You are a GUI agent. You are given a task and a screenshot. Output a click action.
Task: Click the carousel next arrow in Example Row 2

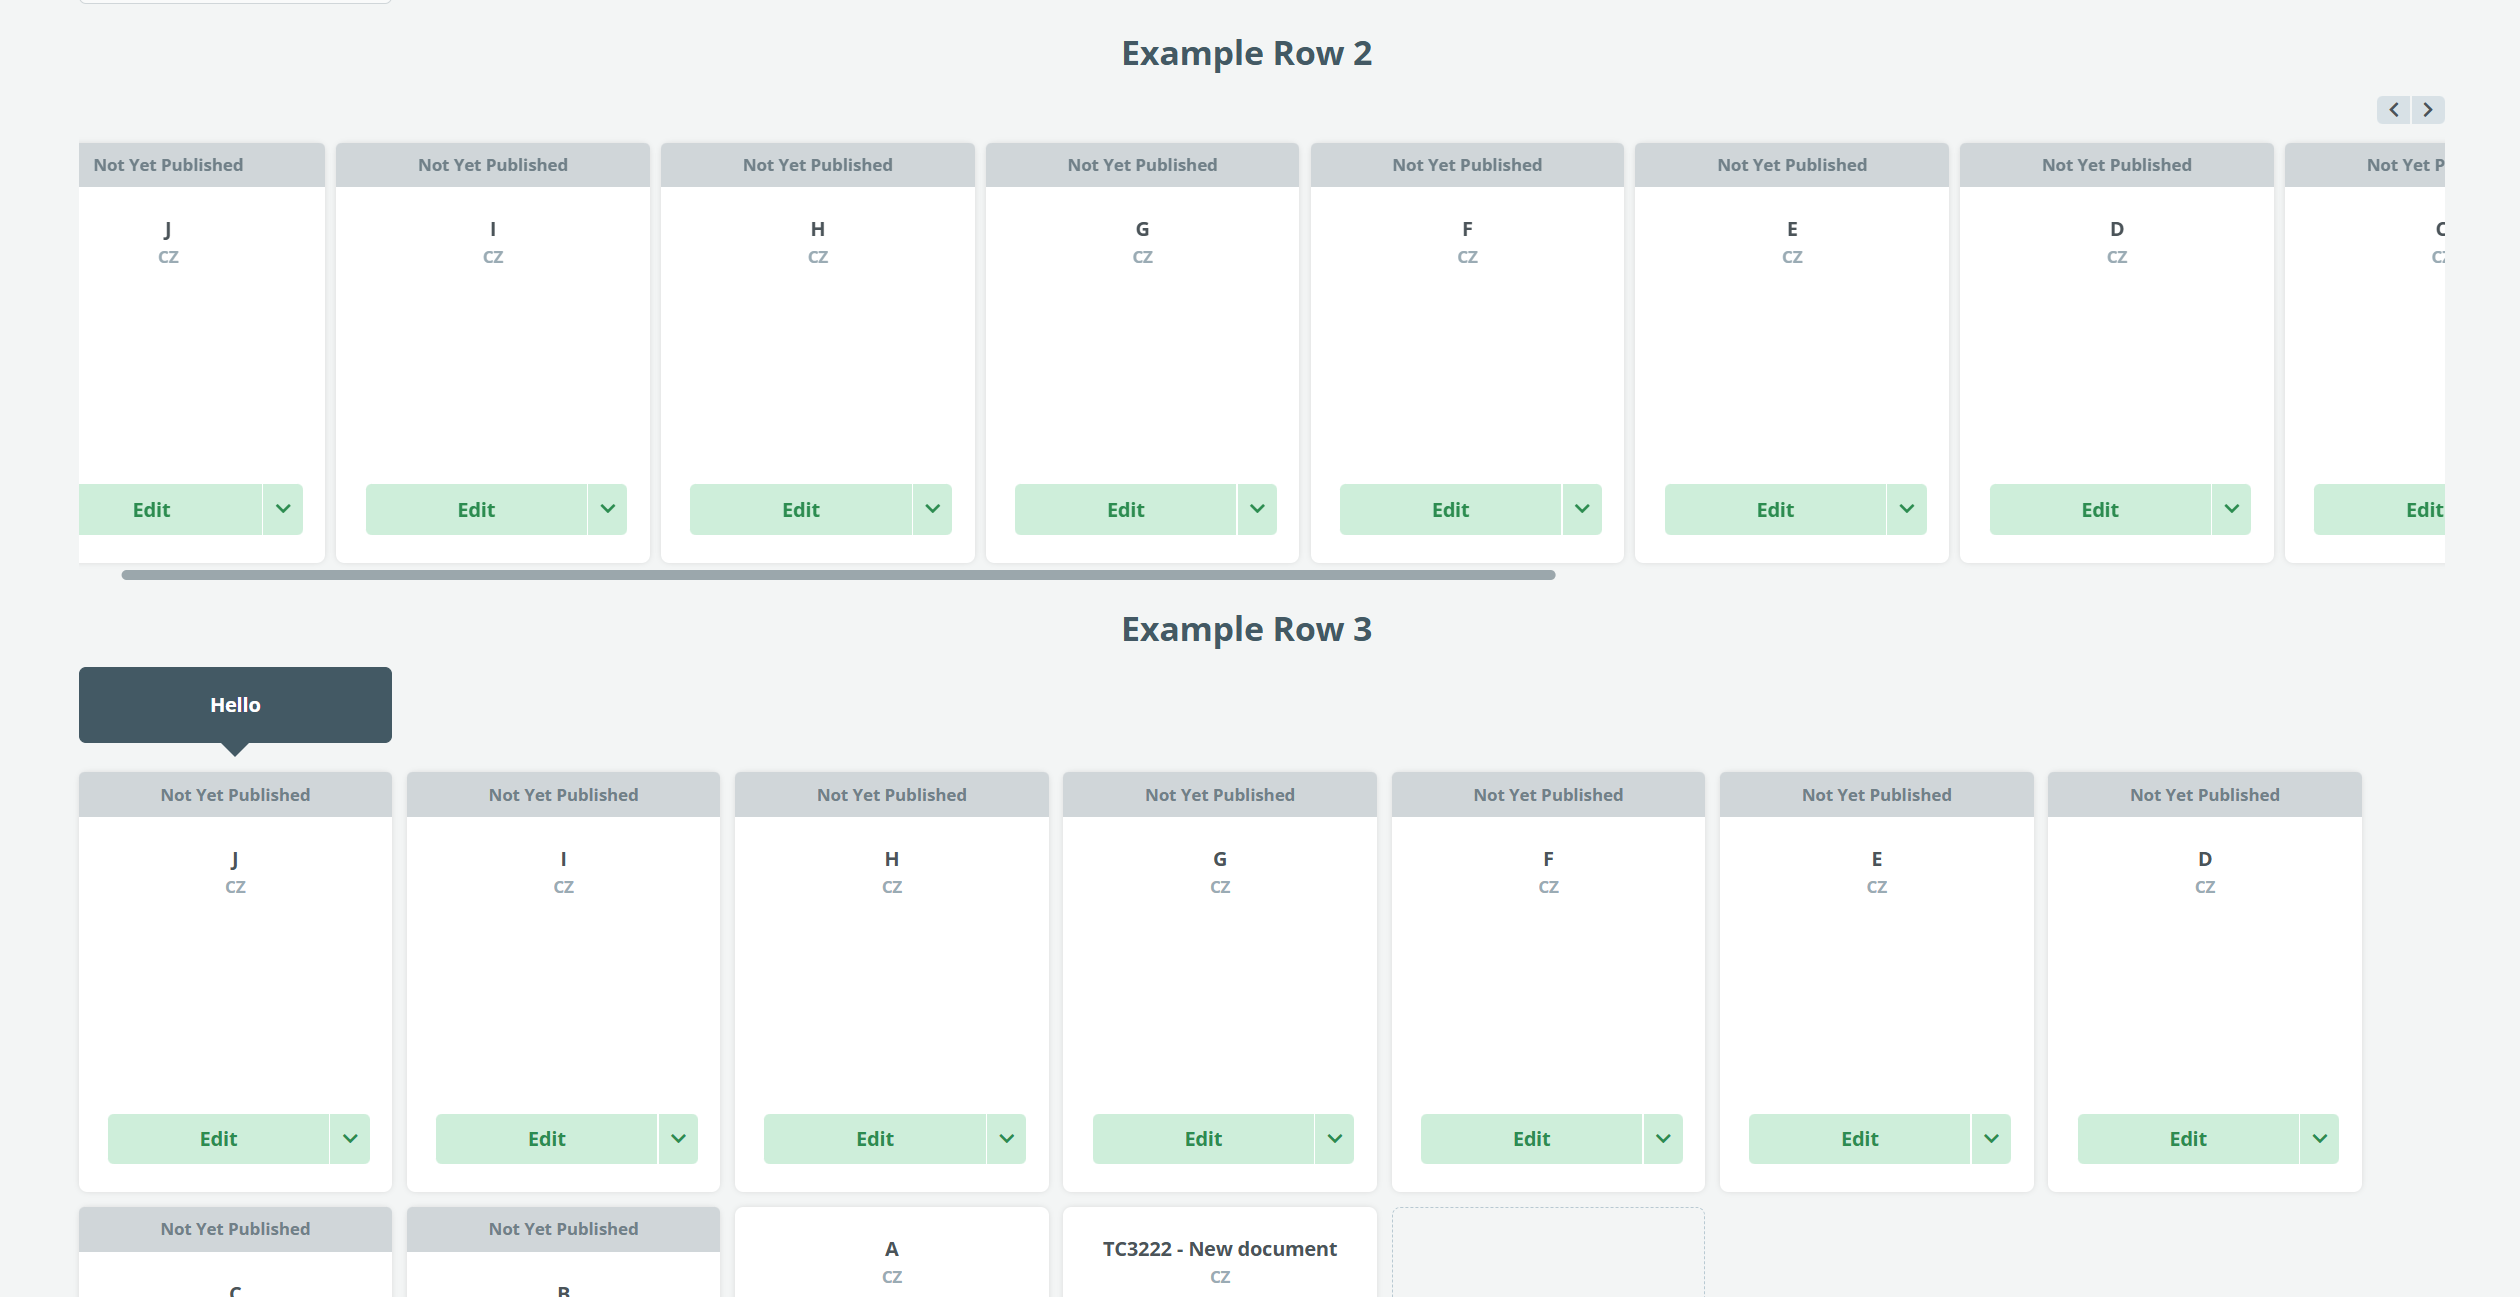click(2428, 110)
